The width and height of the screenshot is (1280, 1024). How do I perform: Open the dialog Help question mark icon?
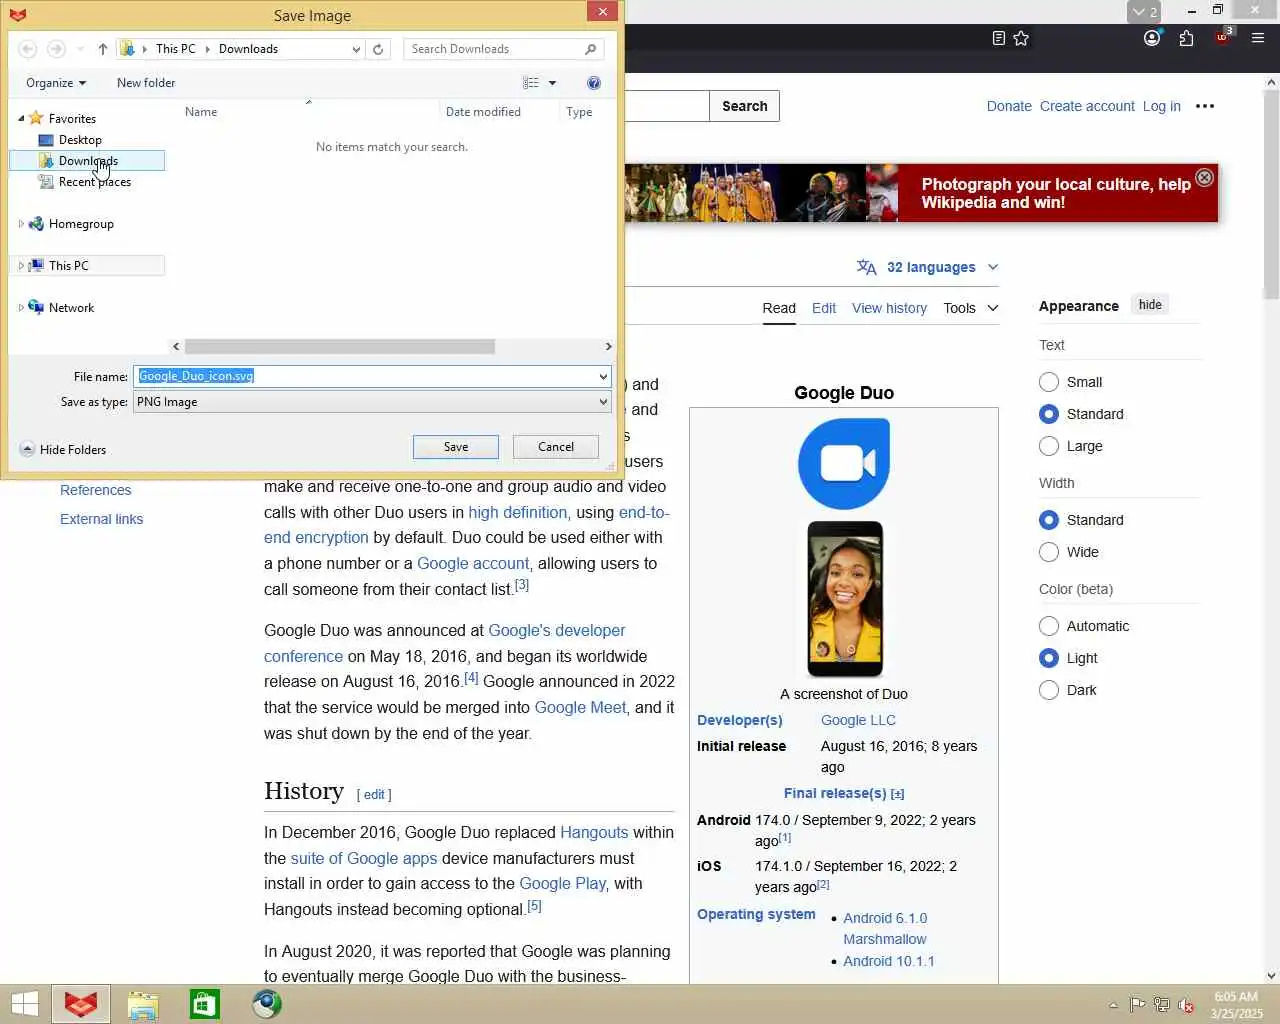(594, 83)
